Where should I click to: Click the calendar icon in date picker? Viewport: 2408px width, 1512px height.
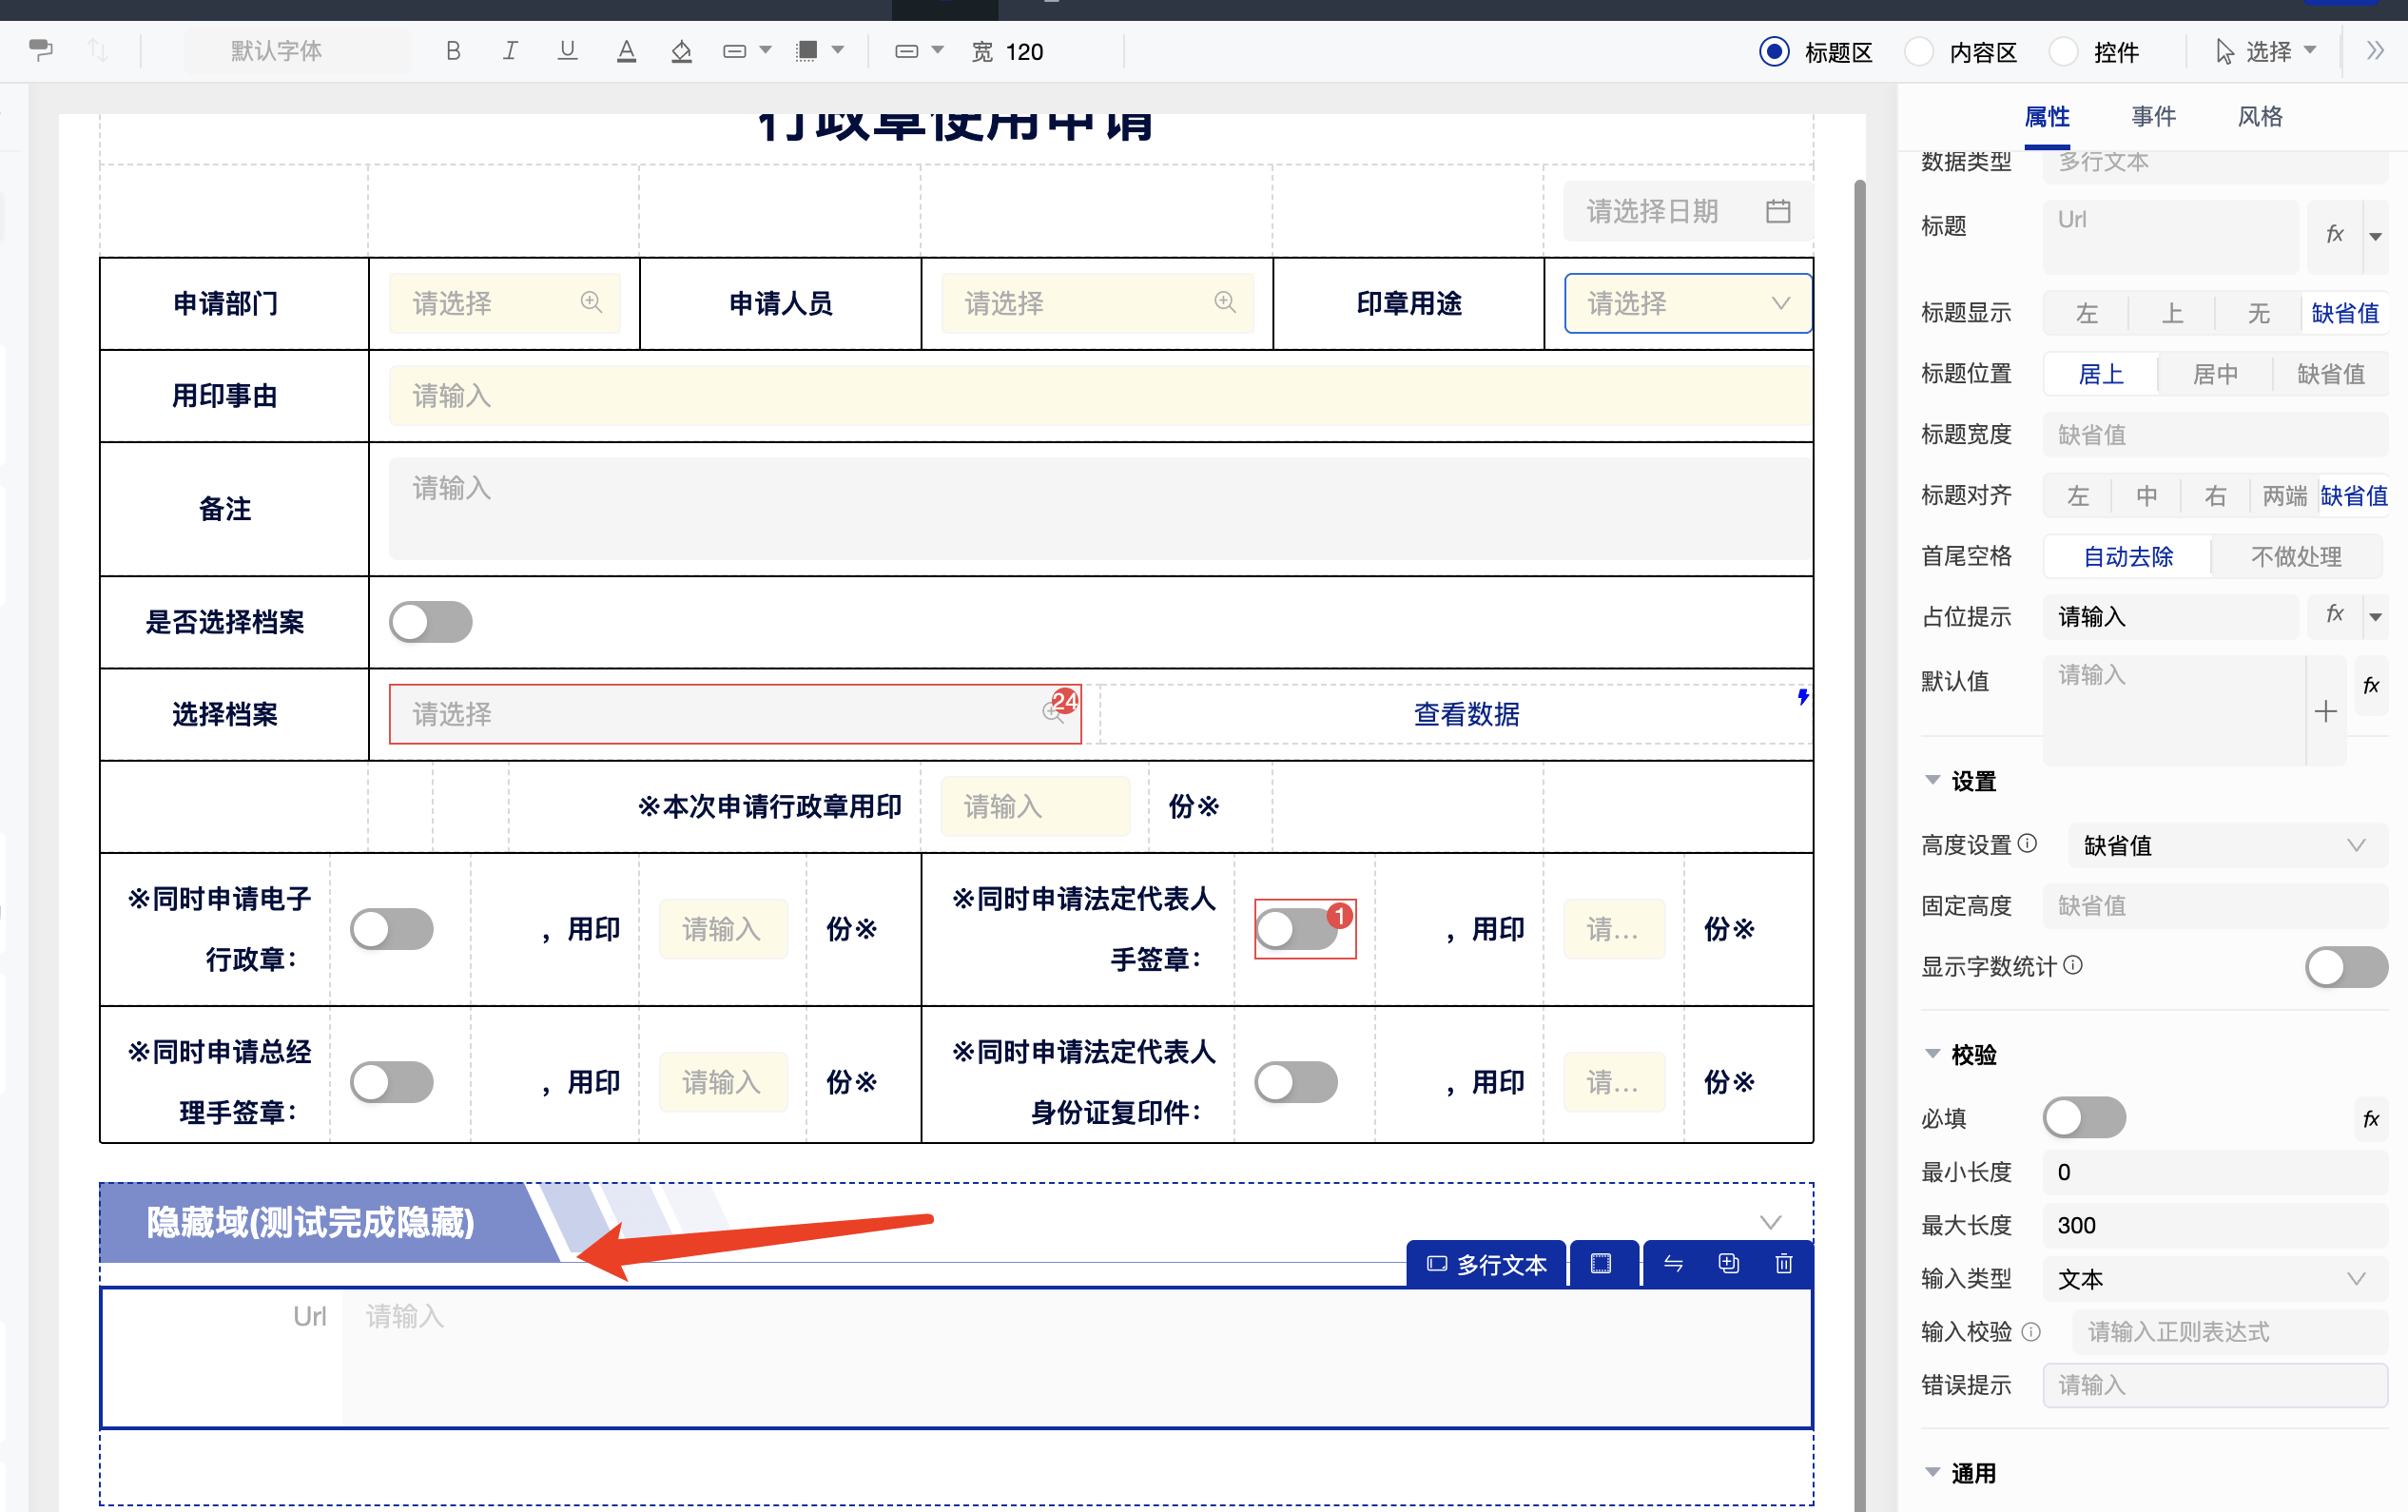point(1777,211)
